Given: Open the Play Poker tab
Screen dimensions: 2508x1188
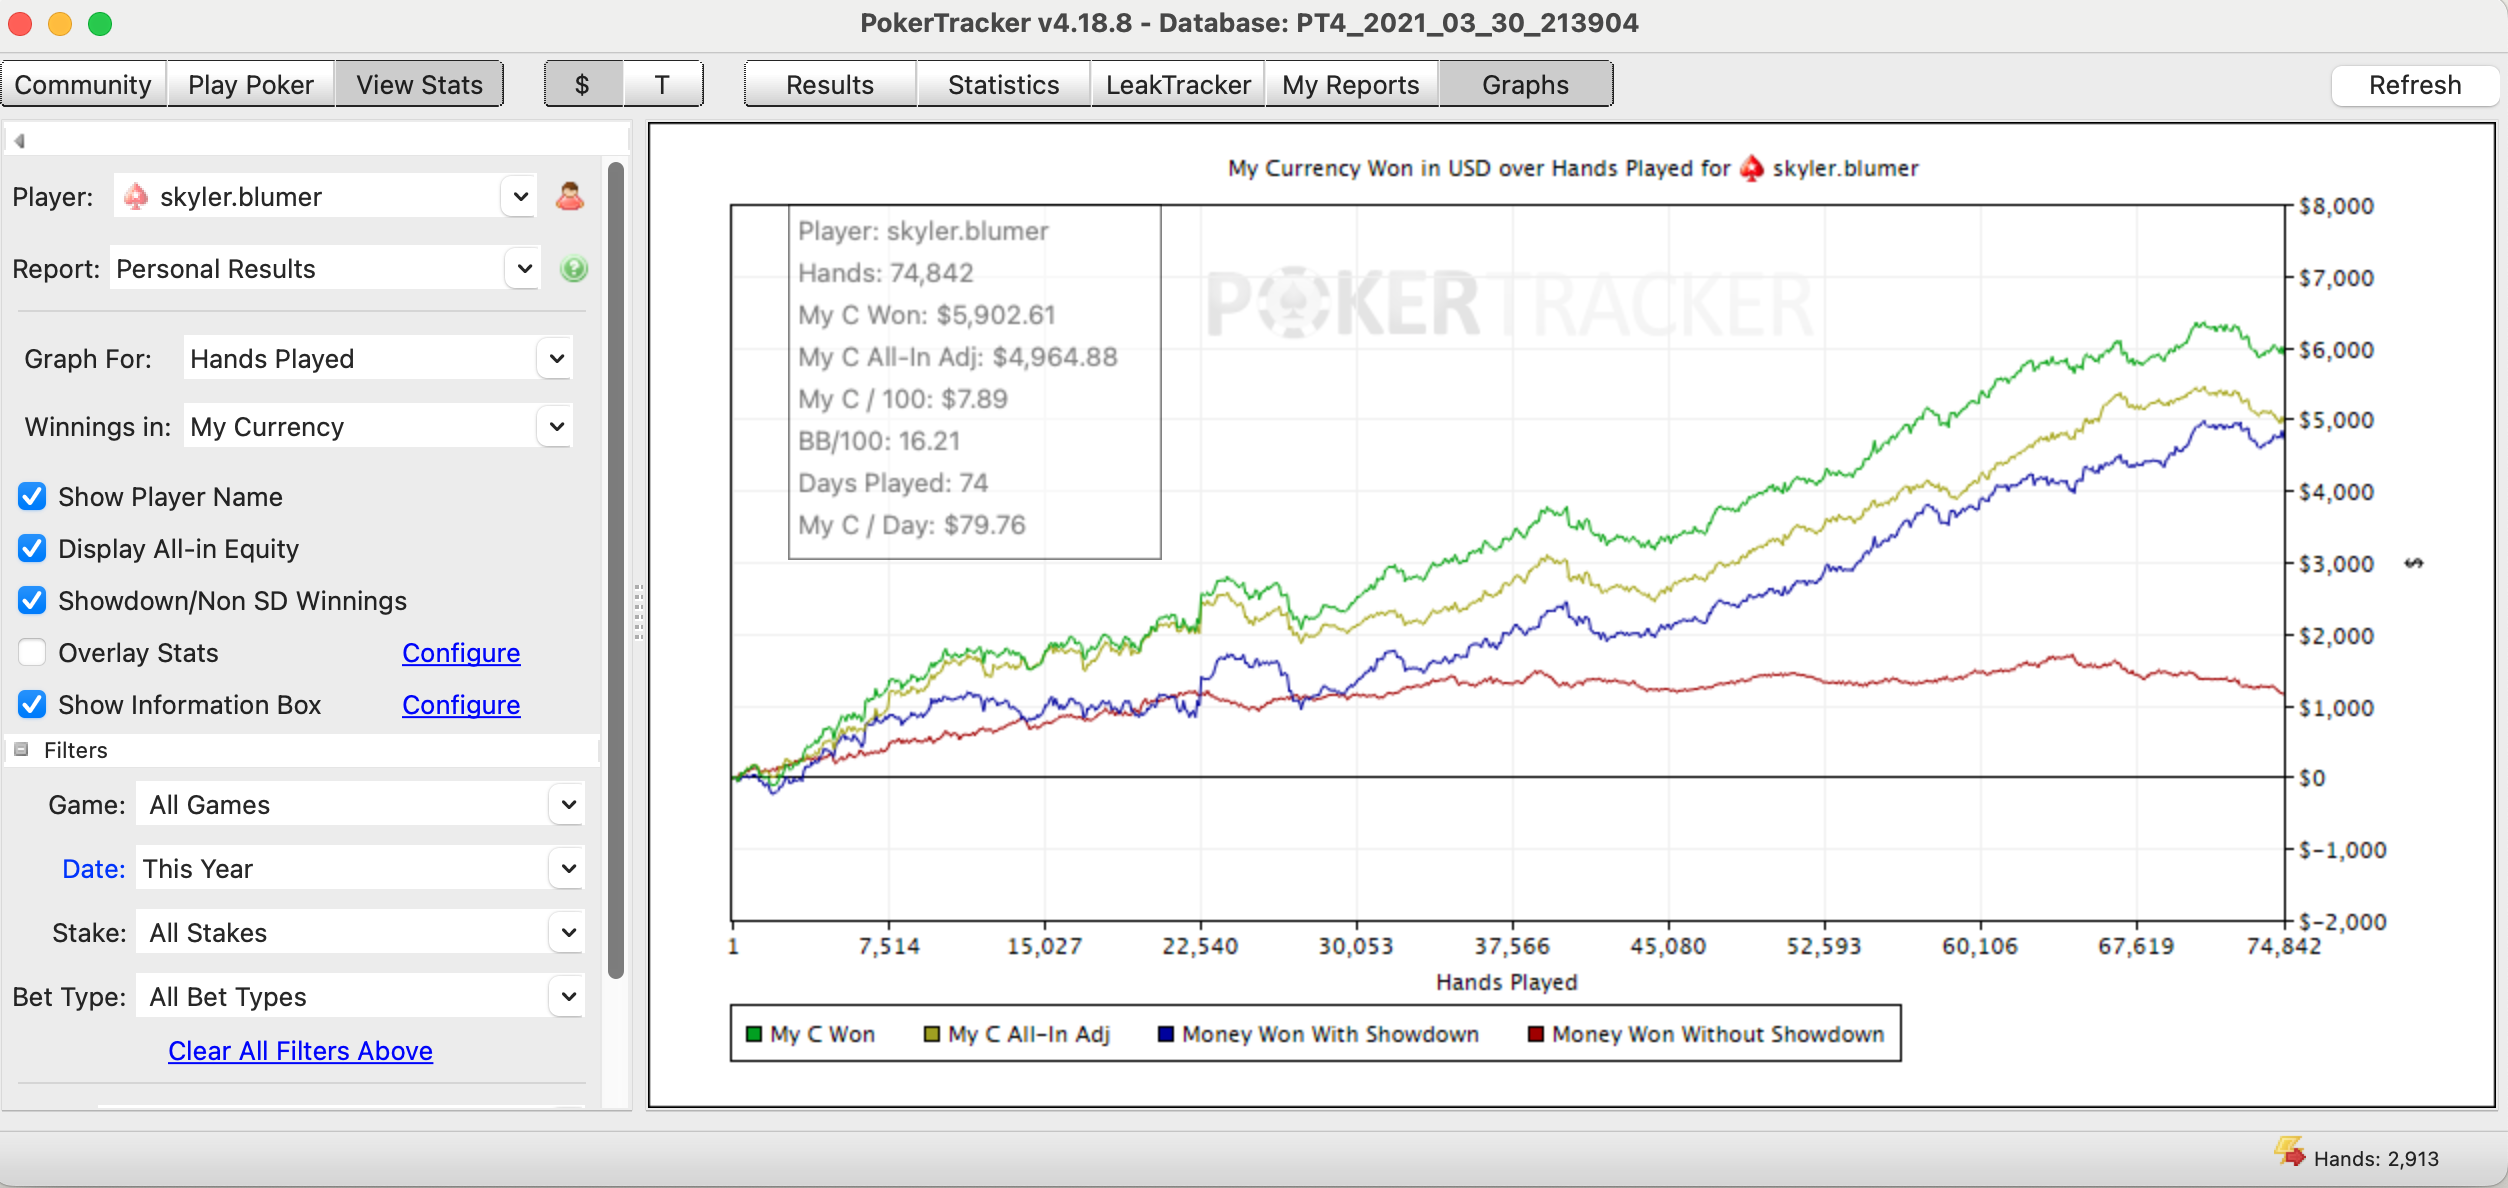Looking at the screenshot, I should pyautogui.click(x=251, y=85).
